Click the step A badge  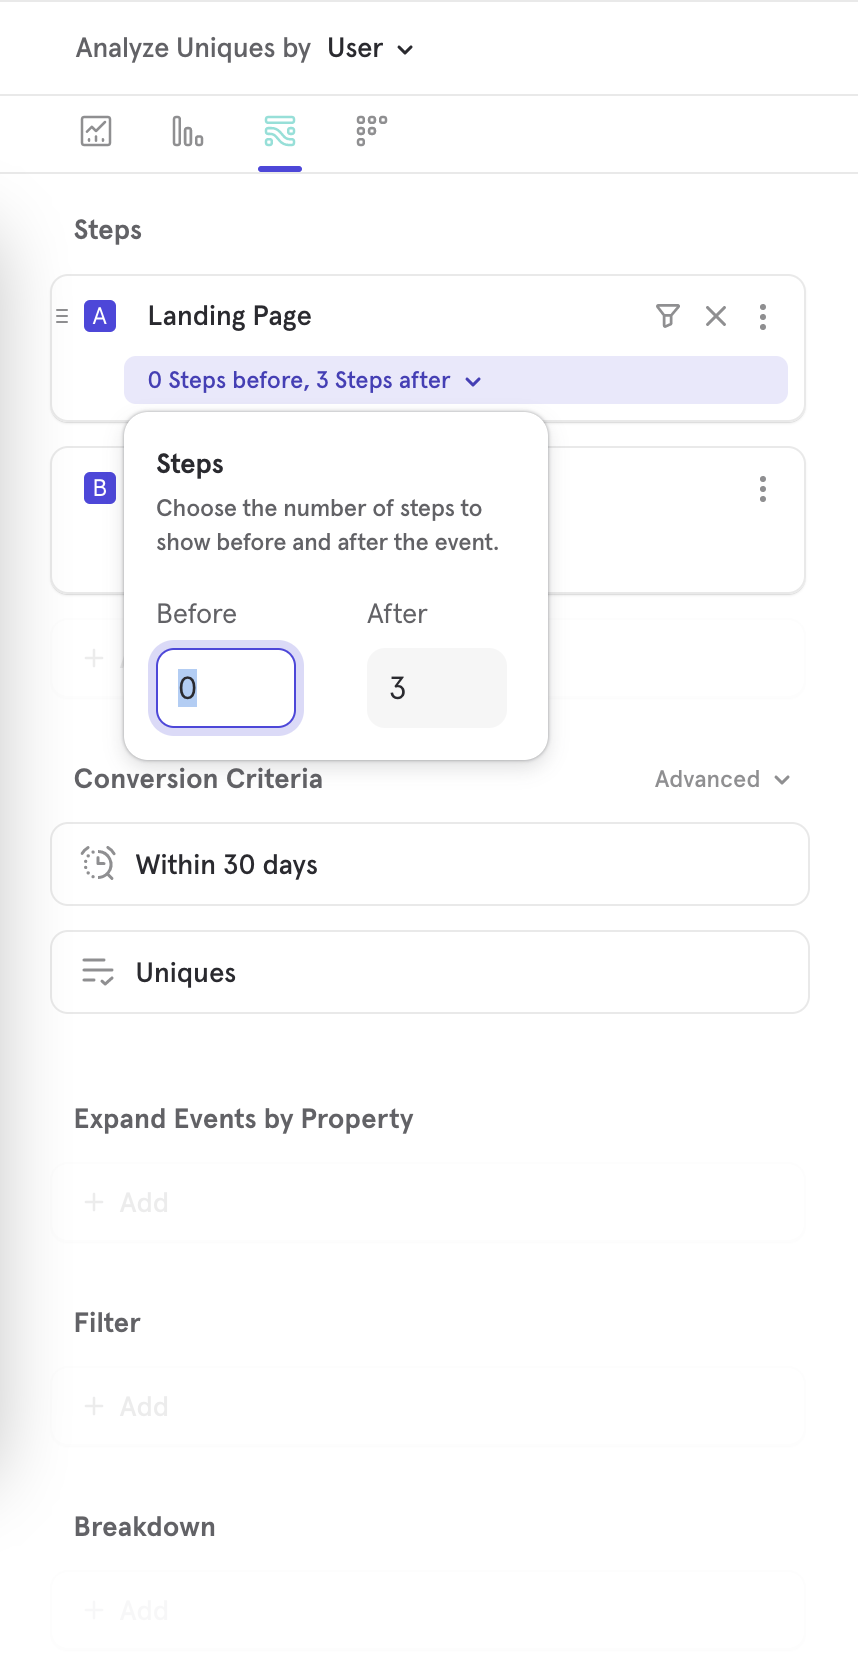[x=100, y=316]
